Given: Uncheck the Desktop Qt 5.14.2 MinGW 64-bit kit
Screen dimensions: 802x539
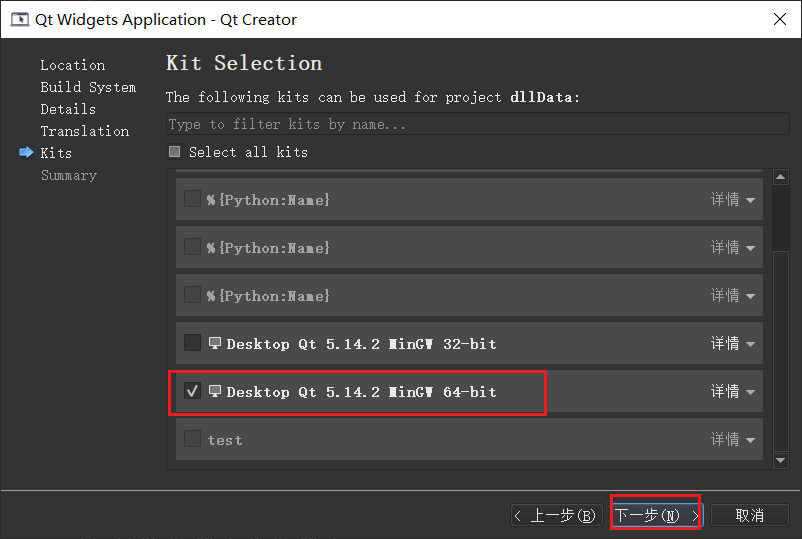Looking at the screenshot, I should pyautogui.click(x=192, y=391).
